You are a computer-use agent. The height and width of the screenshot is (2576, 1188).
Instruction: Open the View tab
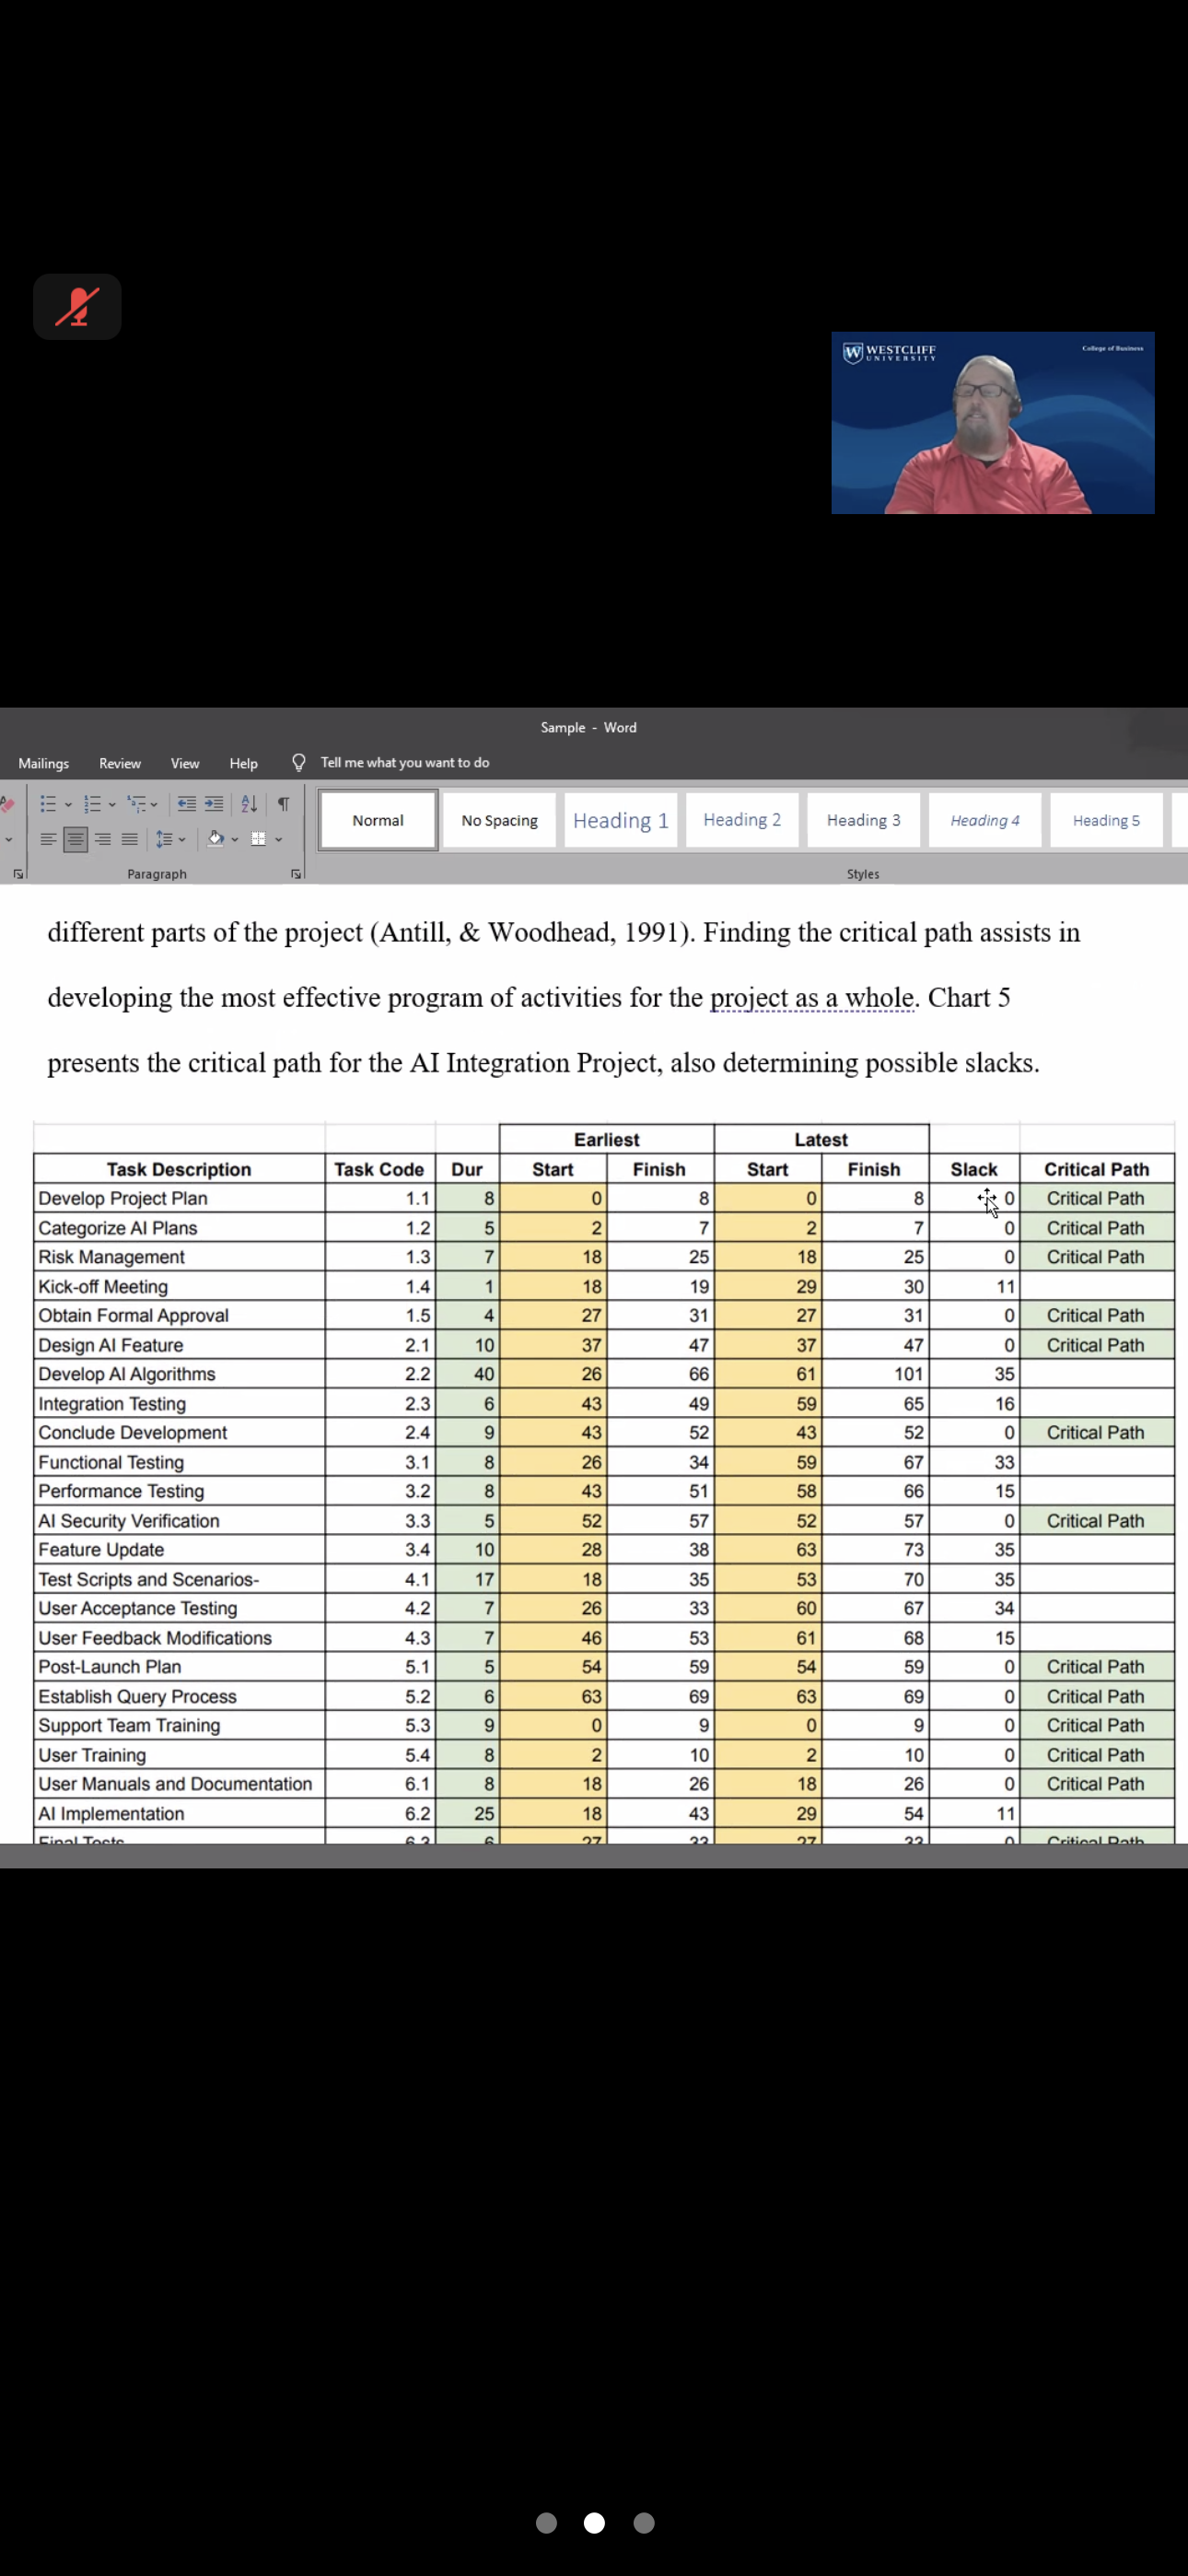pyautogui.click(x=185, y=763)
